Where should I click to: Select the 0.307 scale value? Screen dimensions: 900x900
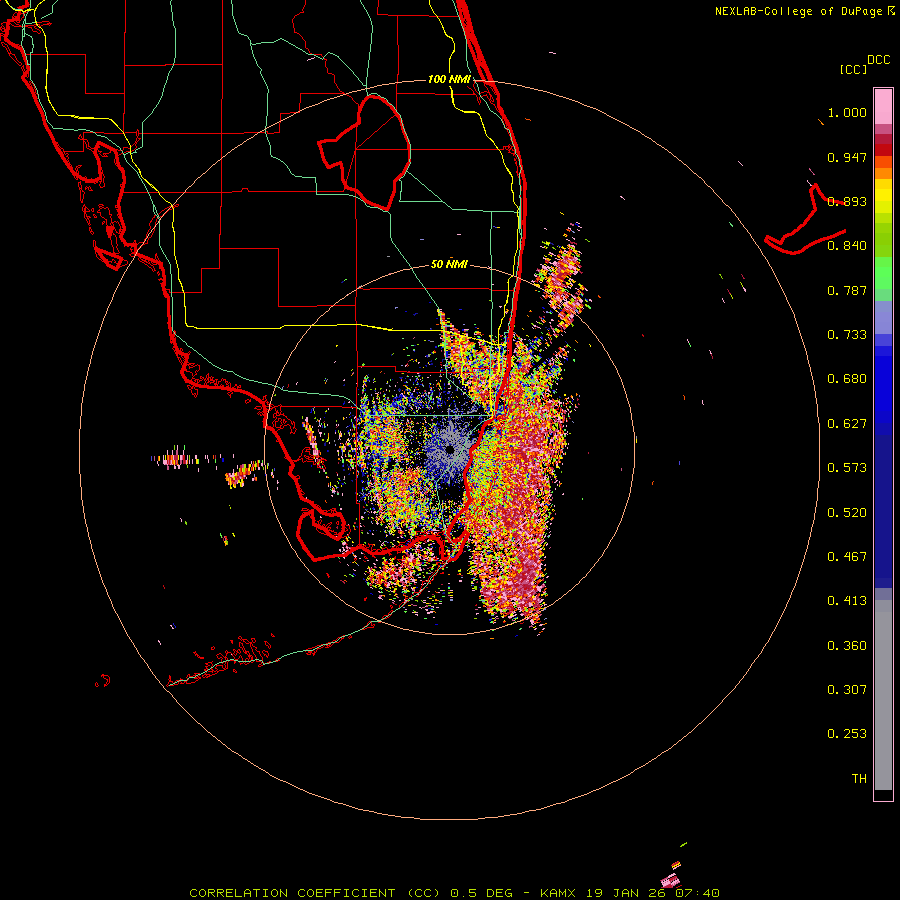pos(847,690)
